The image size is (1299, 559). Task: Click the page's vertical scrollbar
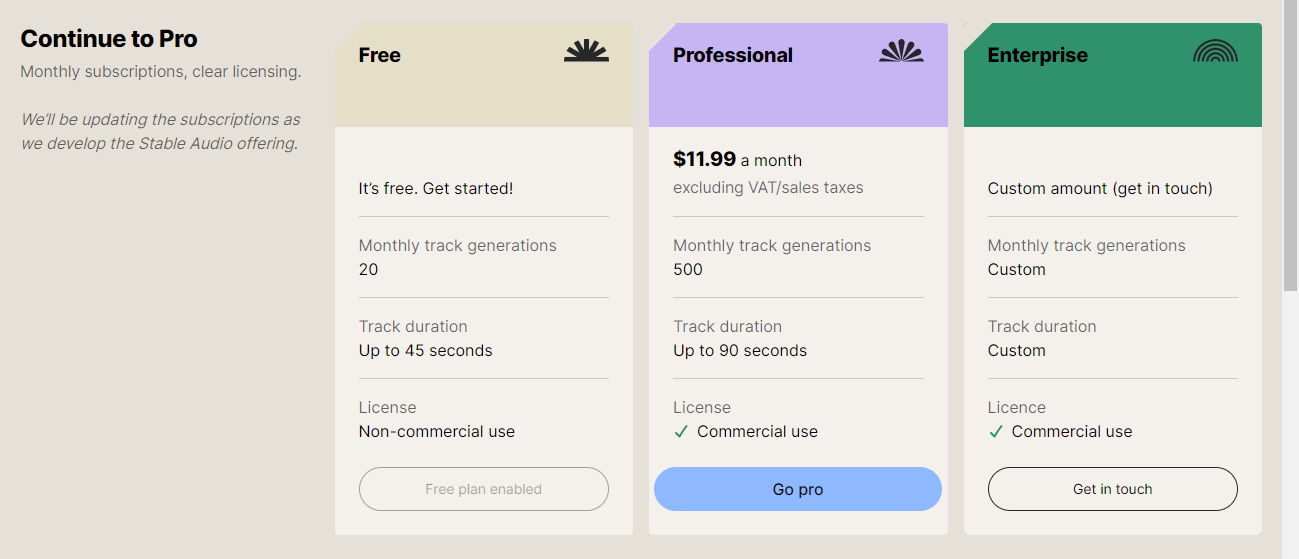point(1290,150)
